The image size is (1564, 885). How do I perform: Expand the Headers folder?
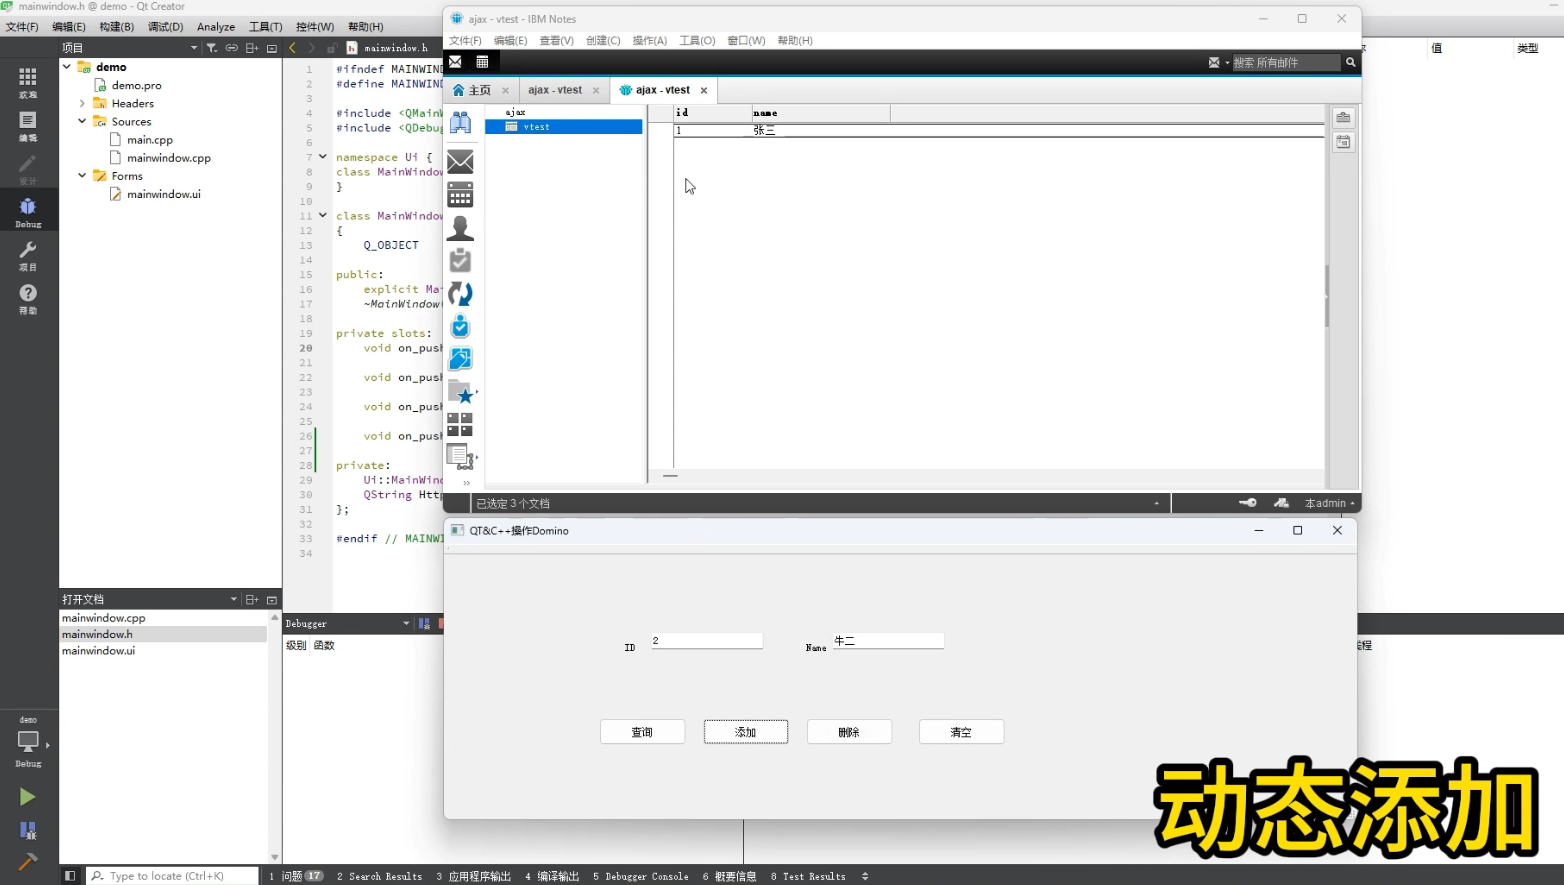pyautogui.click(x=82, y=103)
